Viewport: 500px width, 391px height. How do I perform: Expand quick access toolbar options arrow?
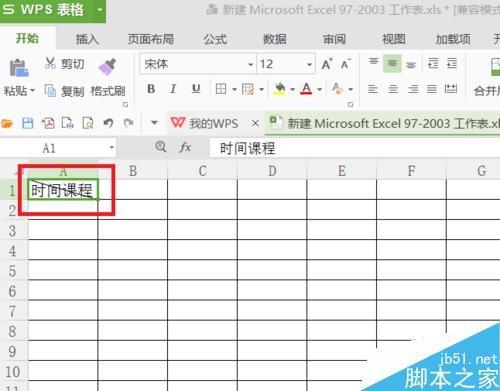[x=154, y=123]
